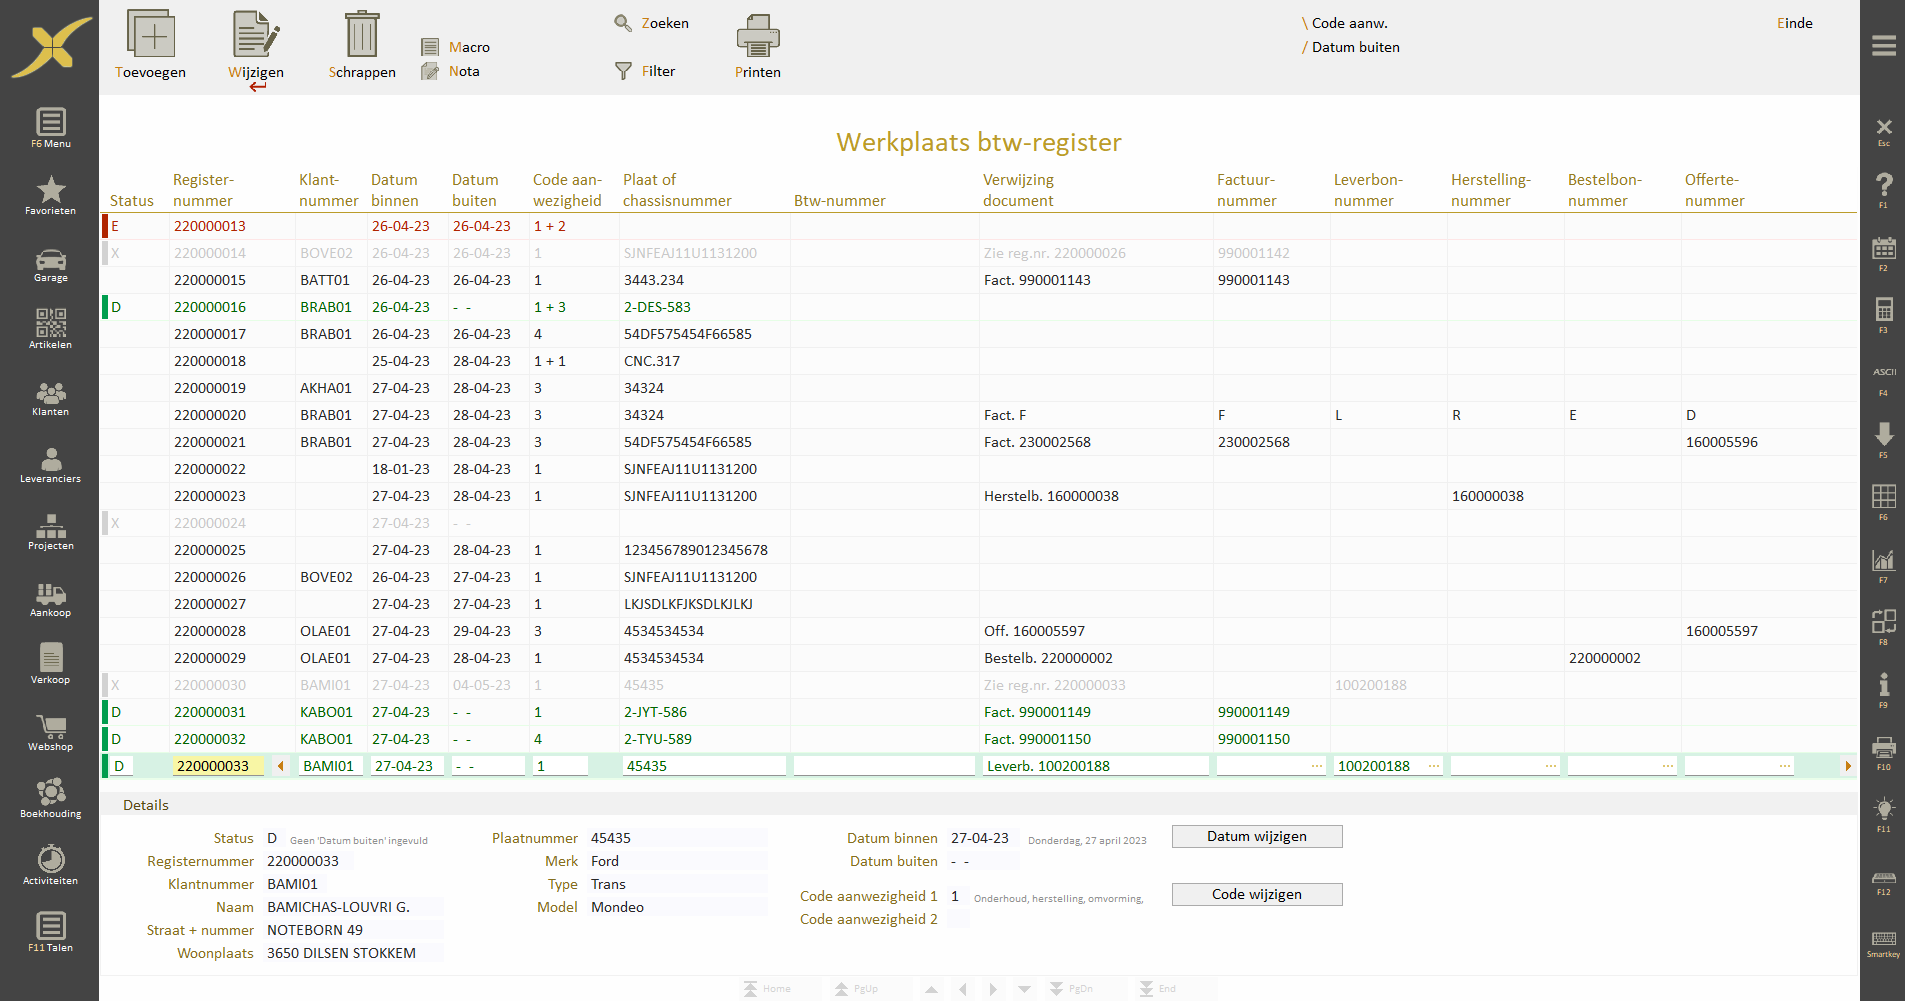1905x1002 pixels.
Task: Open the F3 calculator icon
Action: pyautogui.click(x=1884, y=315)
